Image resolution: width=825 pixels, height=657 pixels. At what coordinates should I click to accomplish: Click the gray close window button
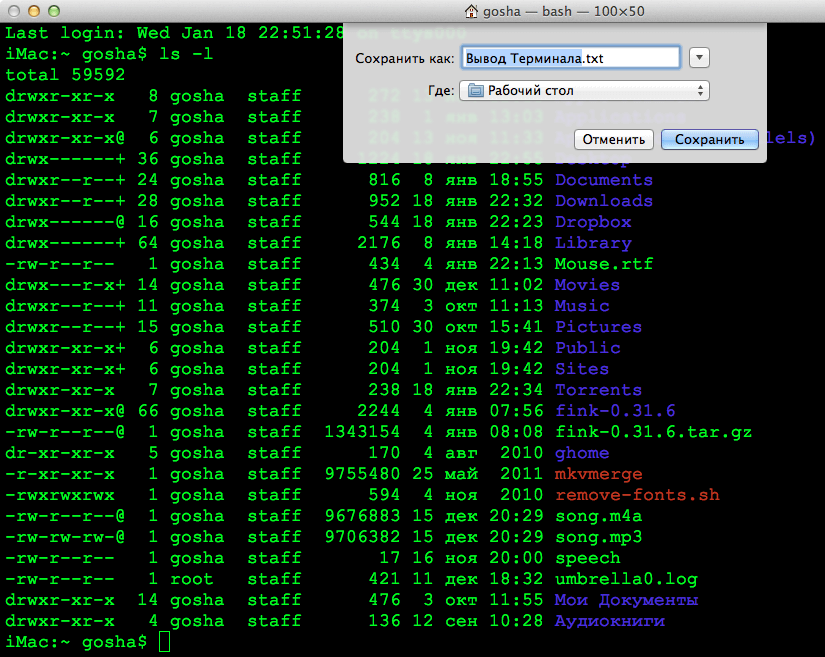coord(14,11)
